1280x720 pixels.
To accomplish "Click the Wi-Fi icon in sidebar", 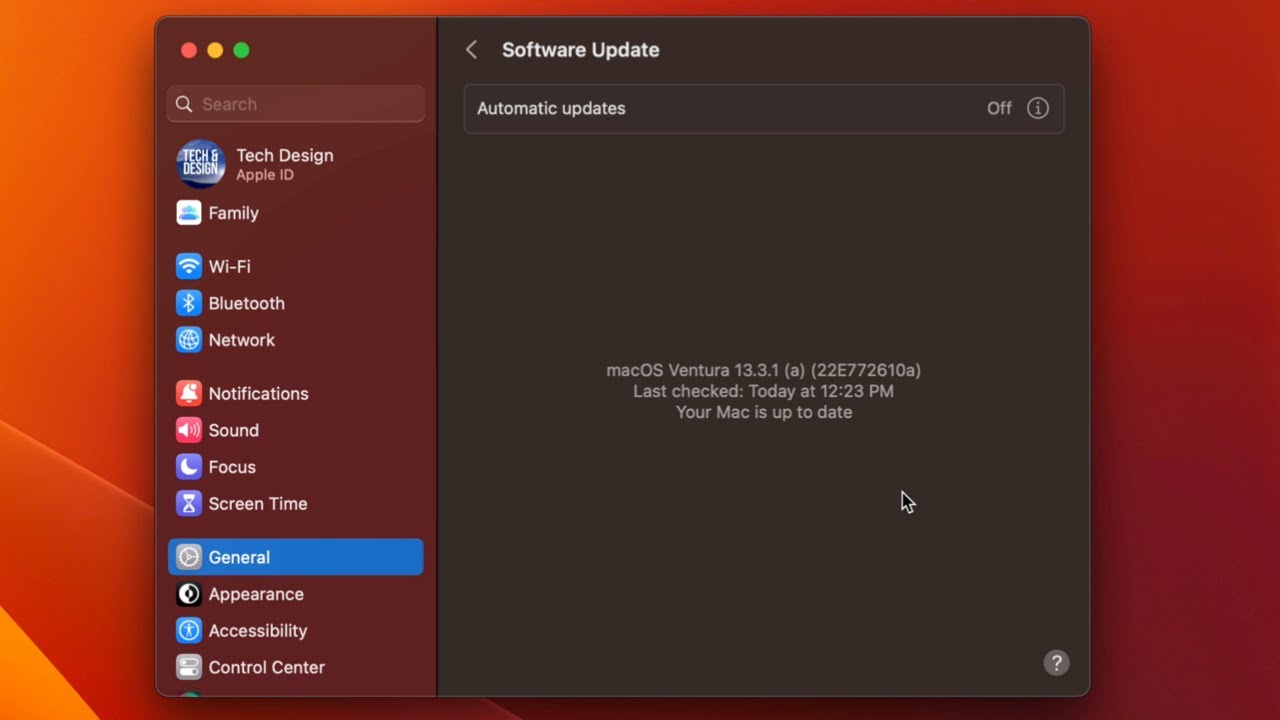I will 188,266.
